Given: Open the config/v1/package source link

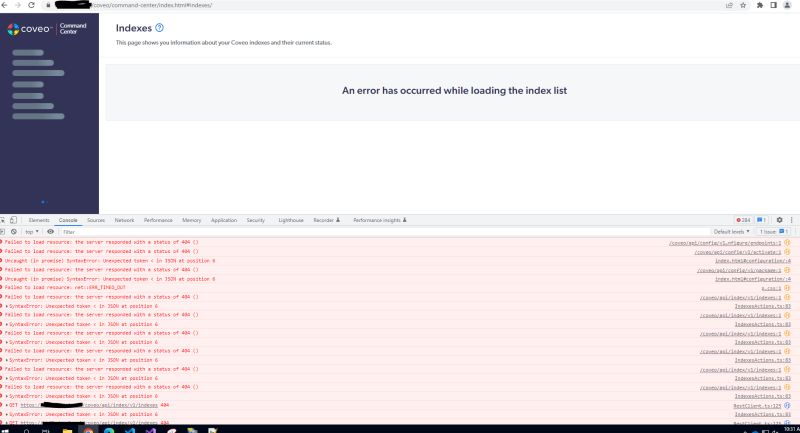Looking at the screenshot, I should 739,270.
